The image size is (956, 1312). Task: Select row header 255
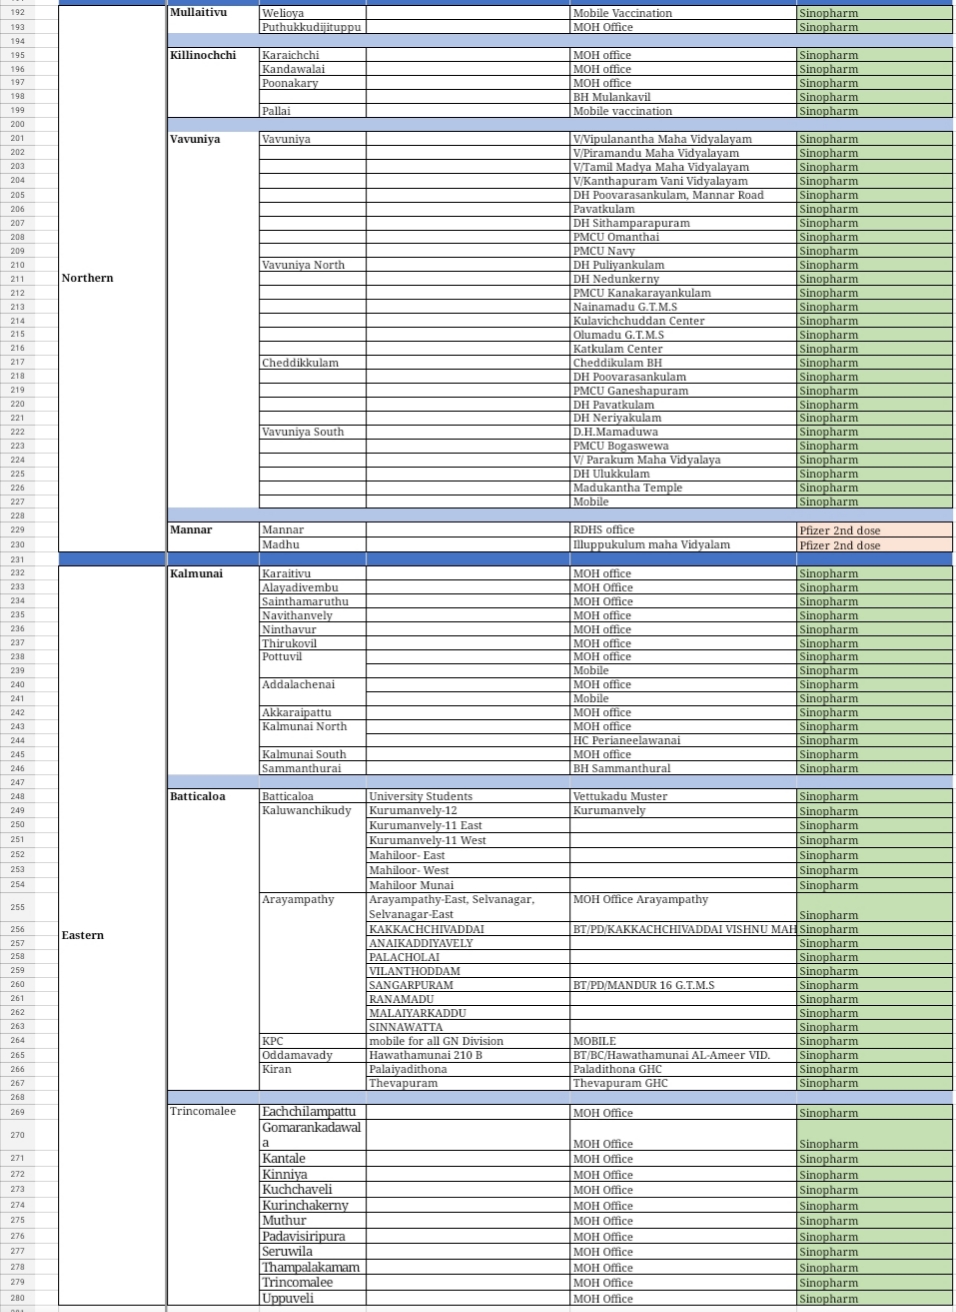click(x=17, y=907)
